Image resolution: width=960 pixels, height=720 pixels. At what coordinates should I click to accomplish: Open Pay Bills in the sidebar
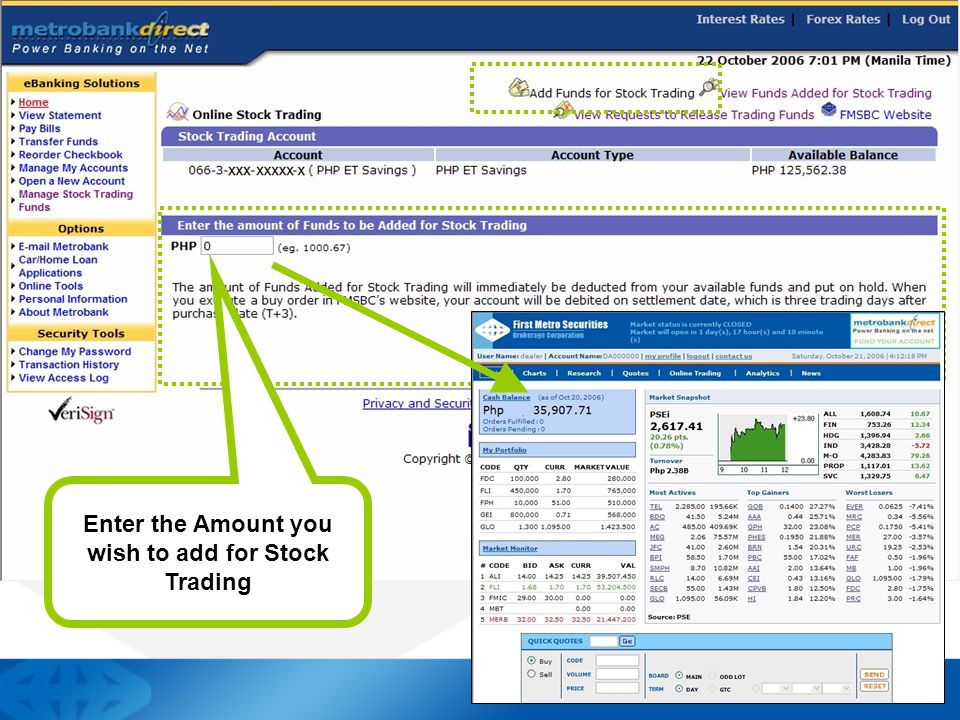point(39,129)
